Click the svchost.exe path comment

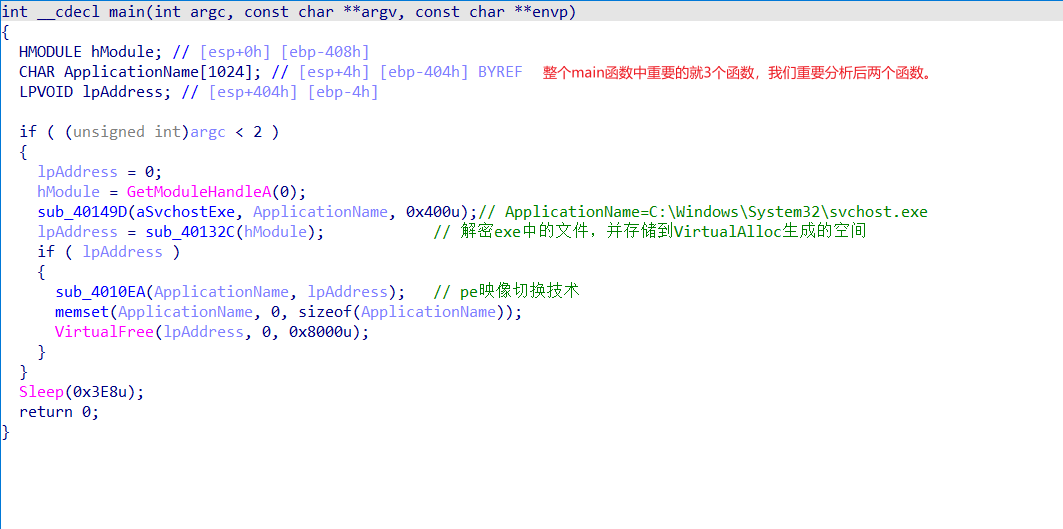click(702, 212)
